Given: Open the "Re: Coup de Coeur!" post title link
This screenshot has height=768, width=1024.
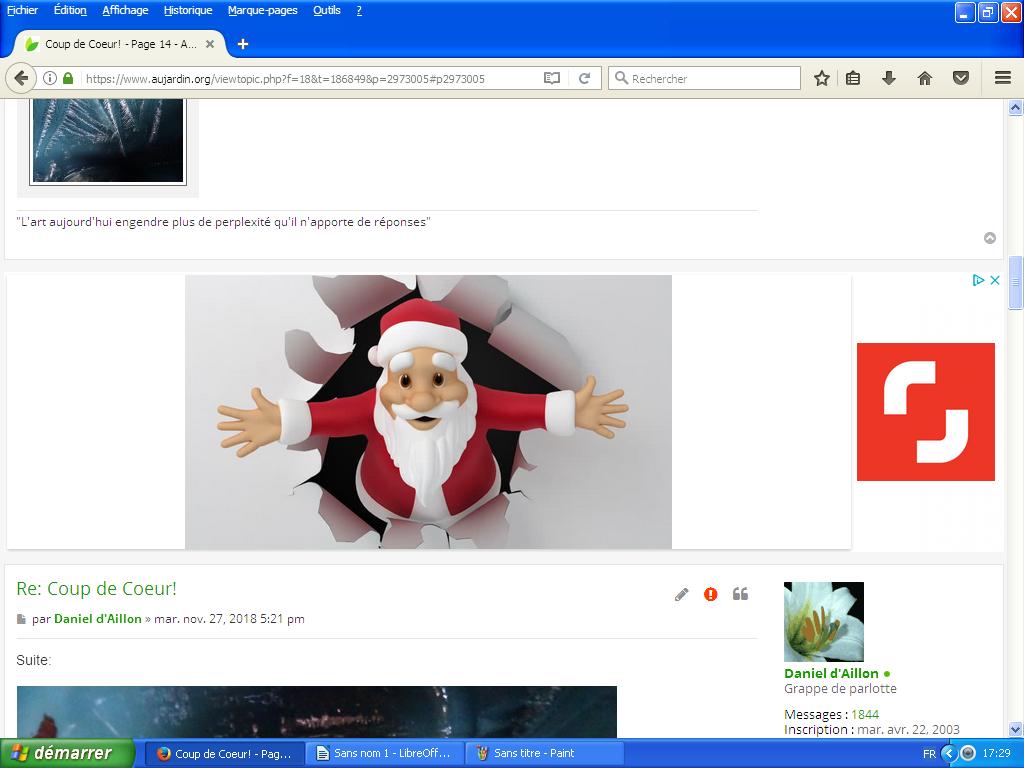Looking at the screenshot, I should [x=96, y=589].
